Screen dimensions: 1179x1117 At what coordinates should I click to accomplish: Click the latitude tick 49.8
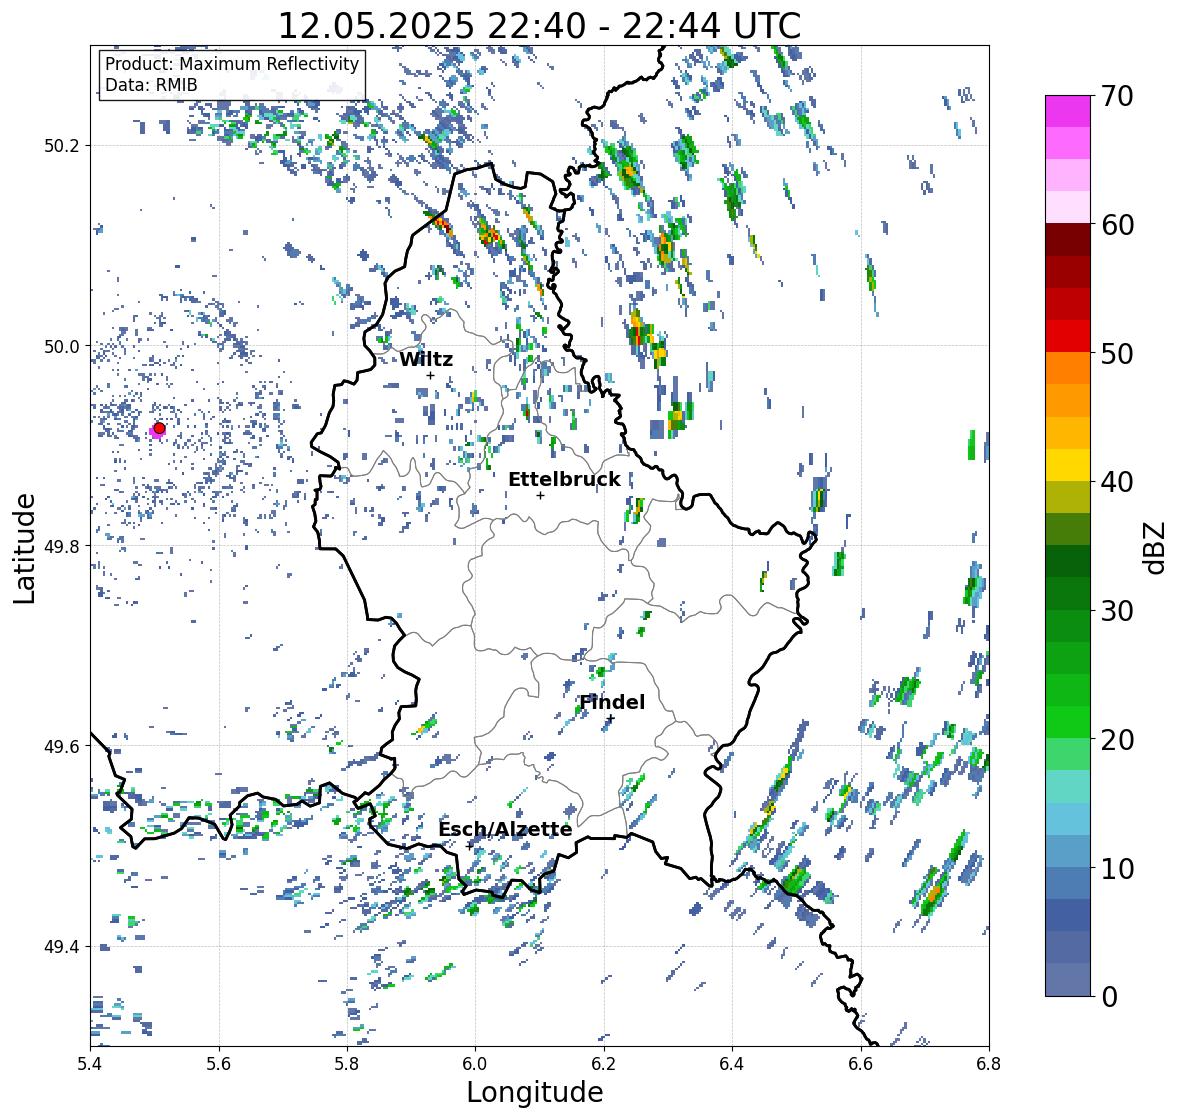62,546
